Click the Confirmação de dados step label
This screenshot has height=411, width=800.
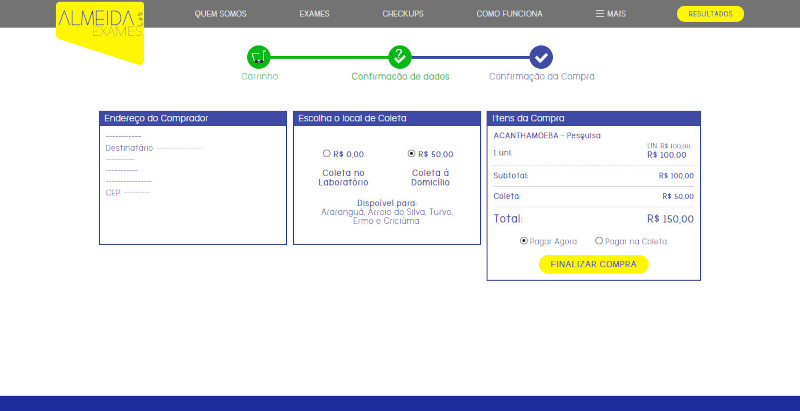(400, 76)
